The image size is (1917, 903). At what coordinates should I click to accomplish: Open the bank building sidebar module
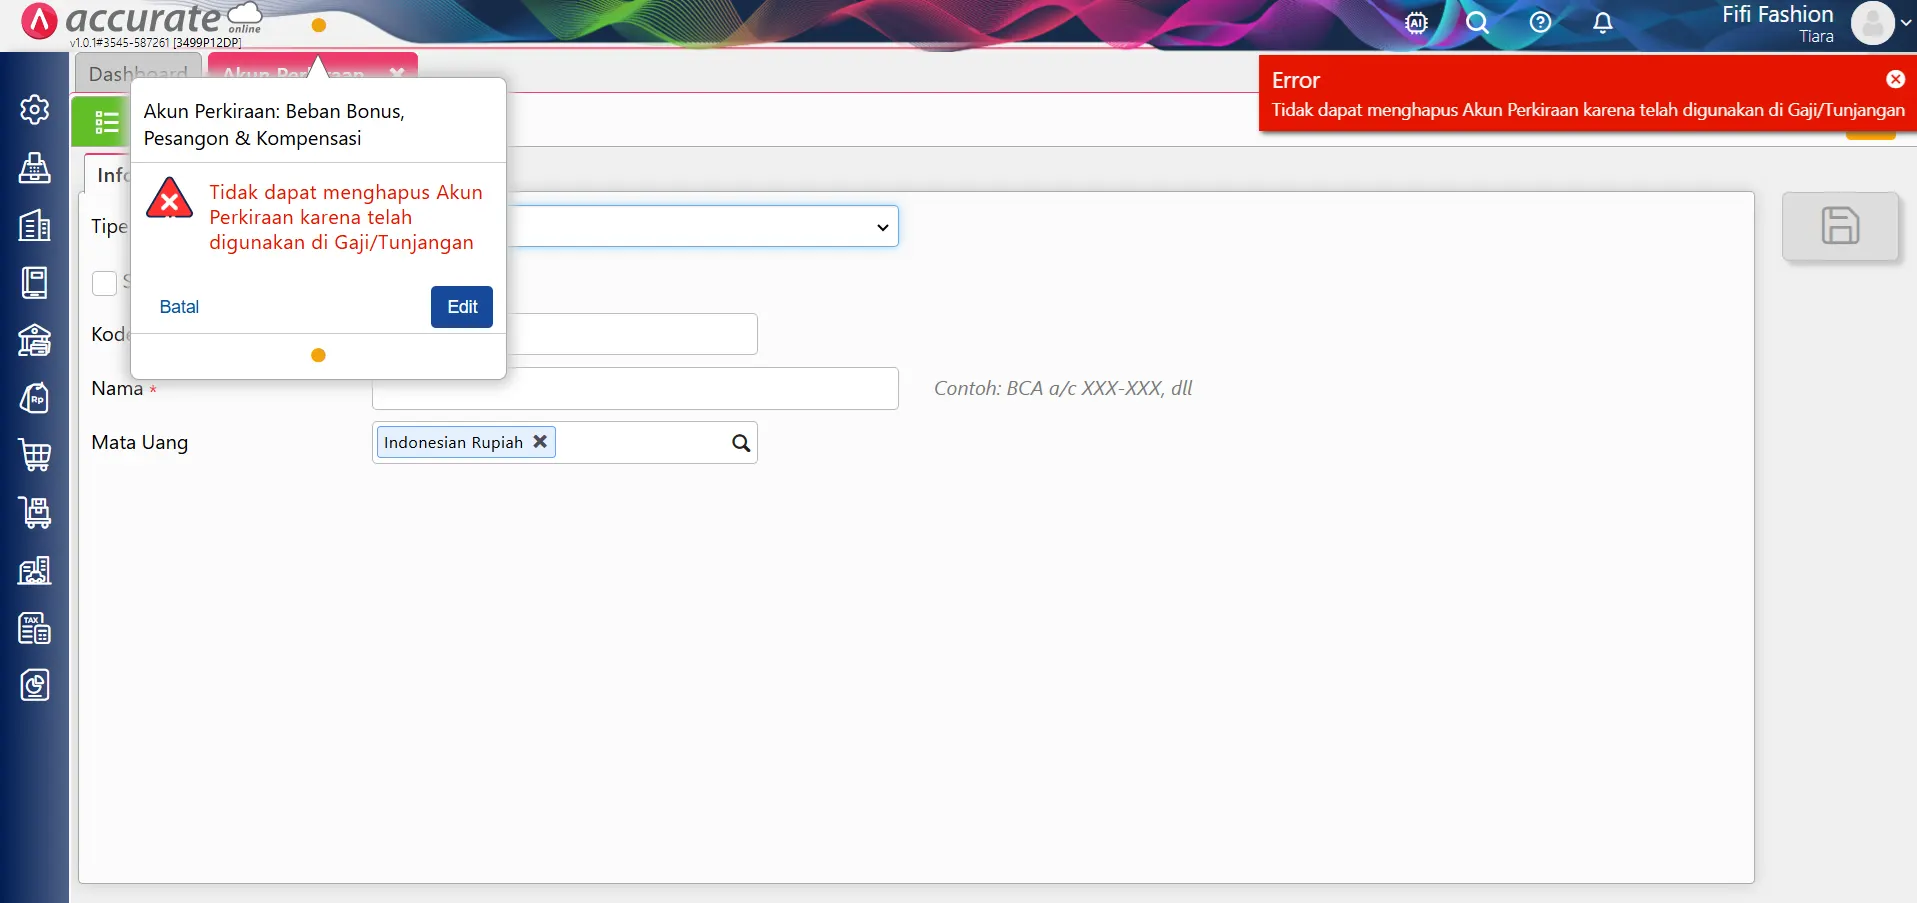(35, 341)
